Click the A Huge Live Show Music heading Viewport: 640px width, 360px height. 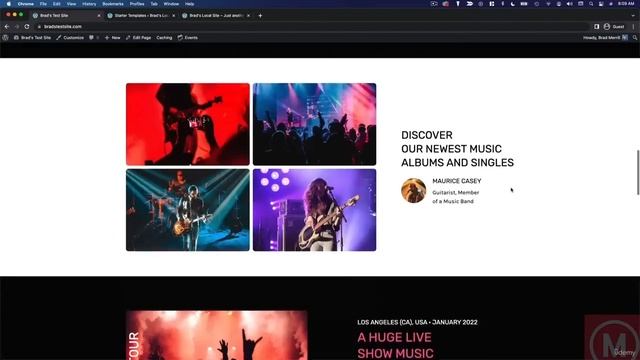pos(395,345)
